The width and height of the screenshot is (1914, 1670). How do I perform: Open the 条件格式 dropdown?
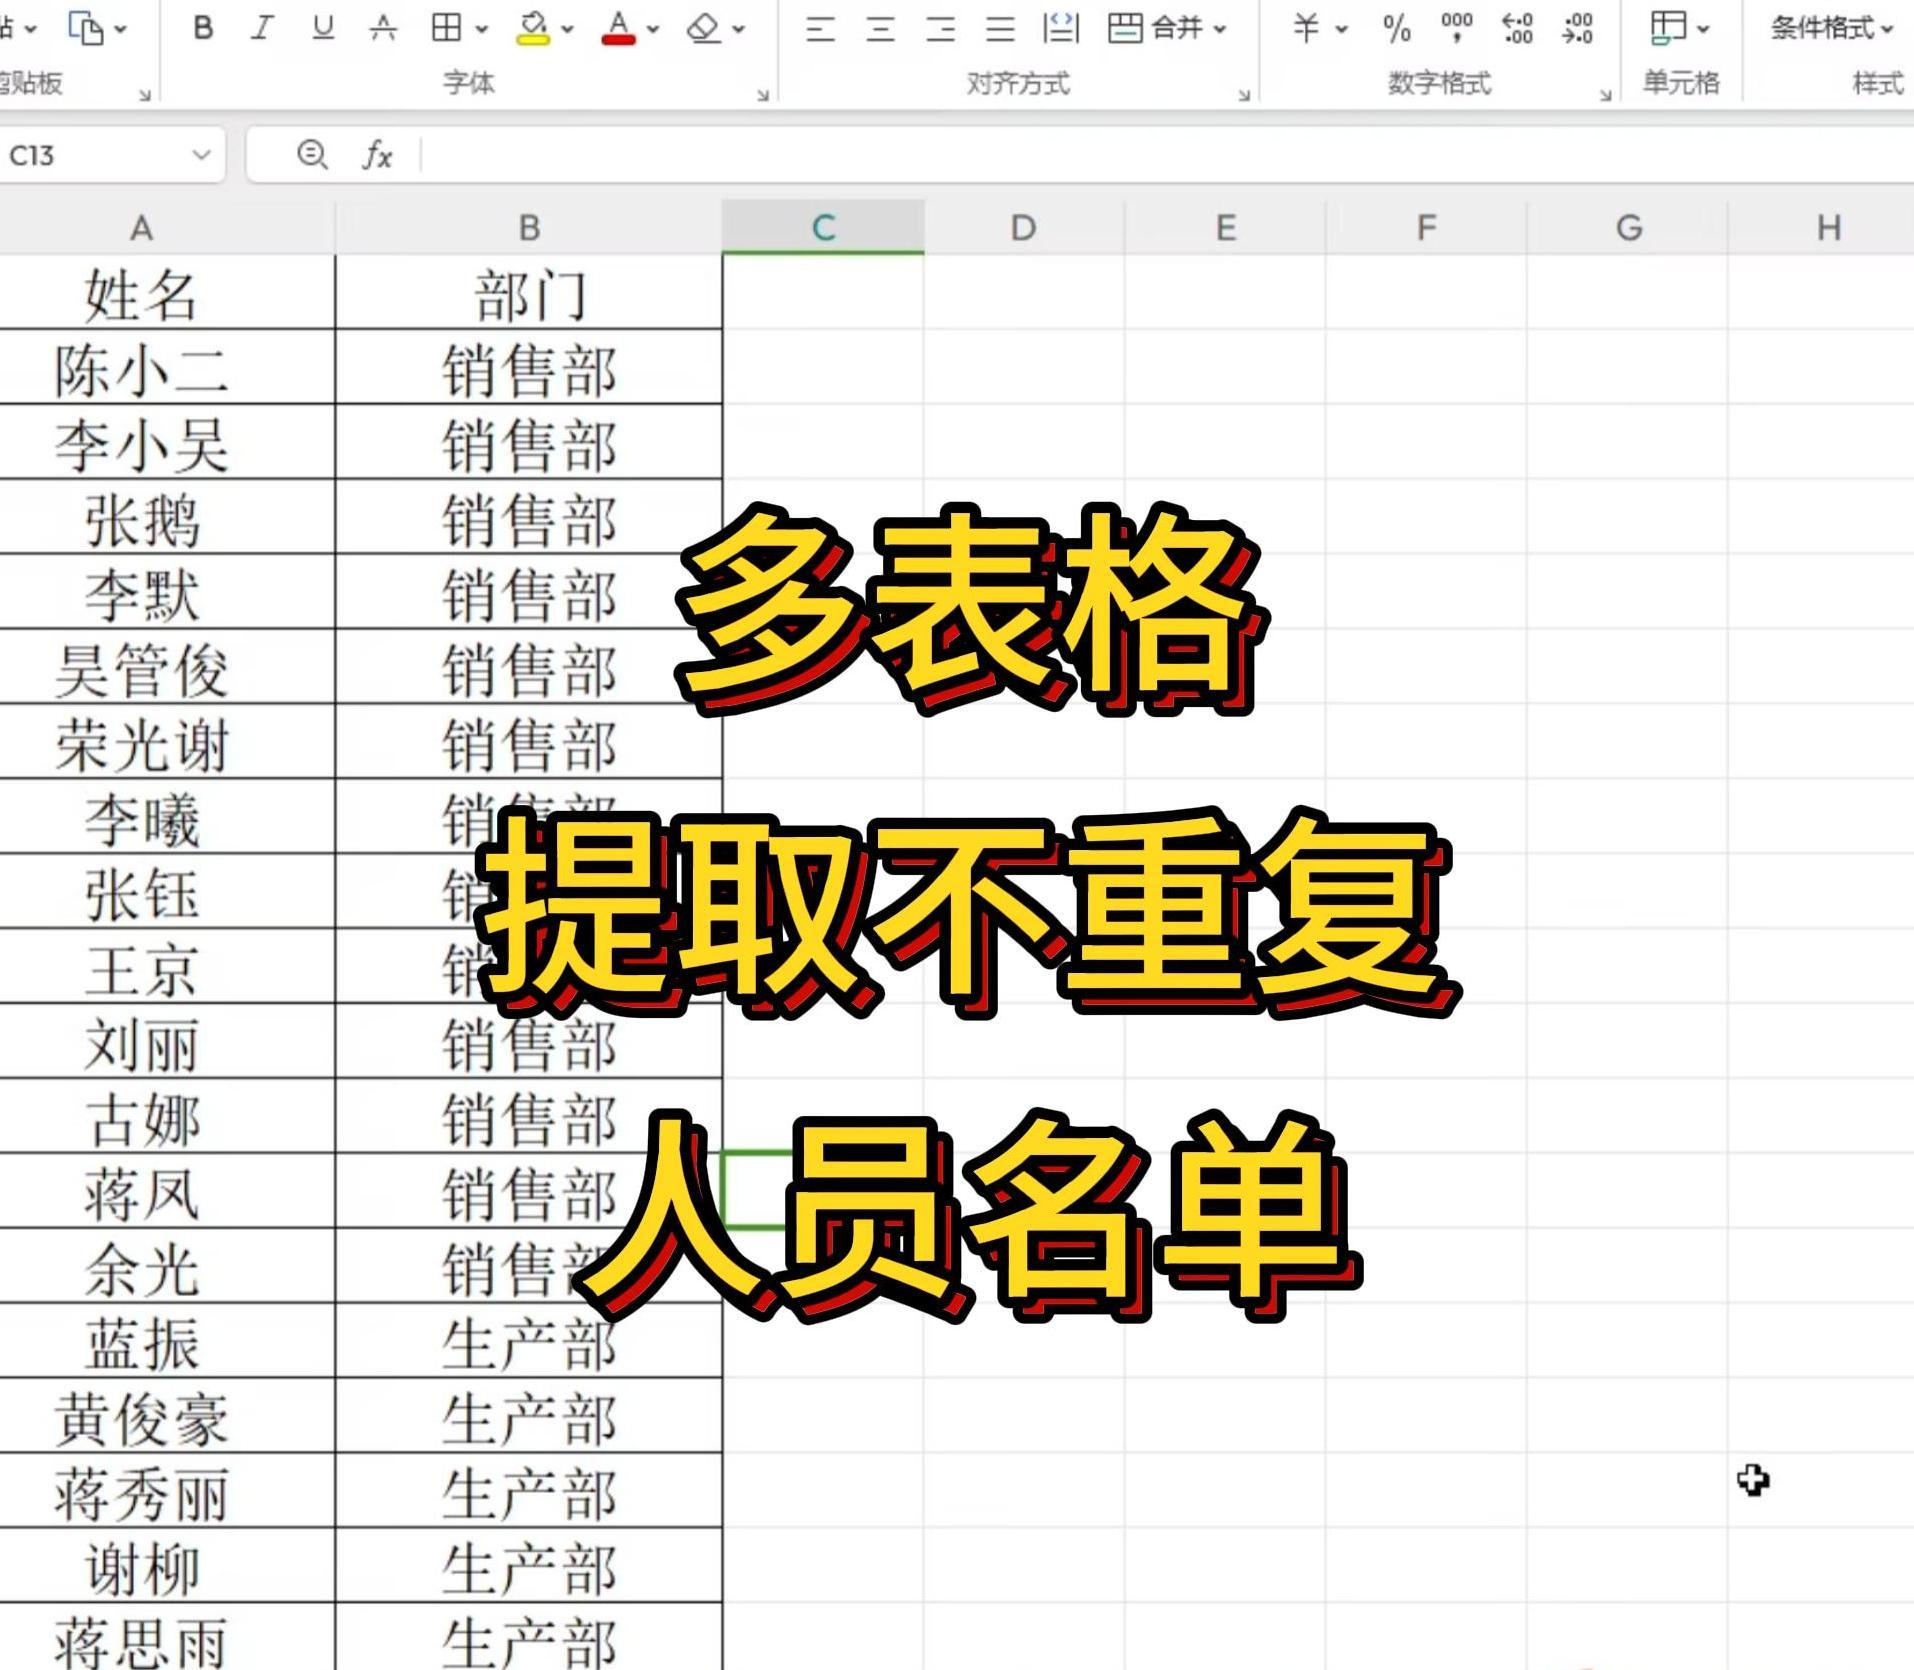(x=1832, y=28)
